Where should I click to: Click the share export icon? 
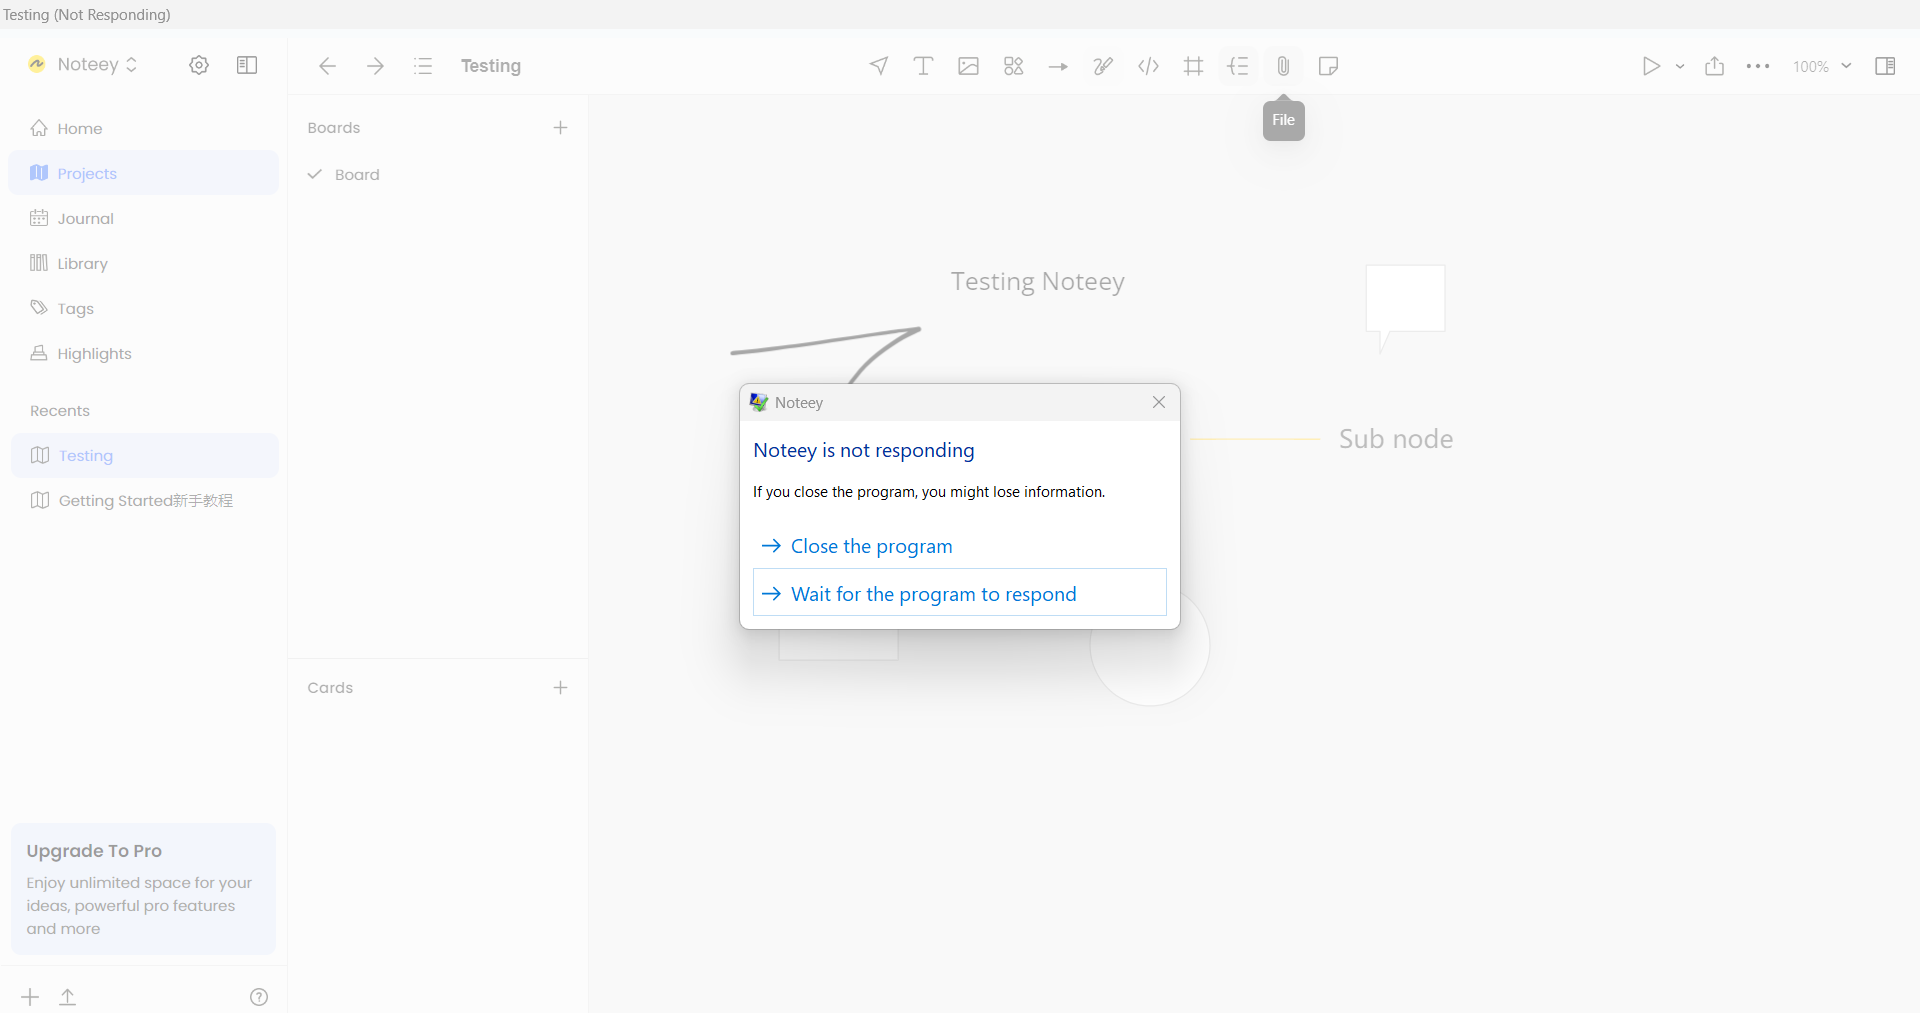pos(1715,66)
